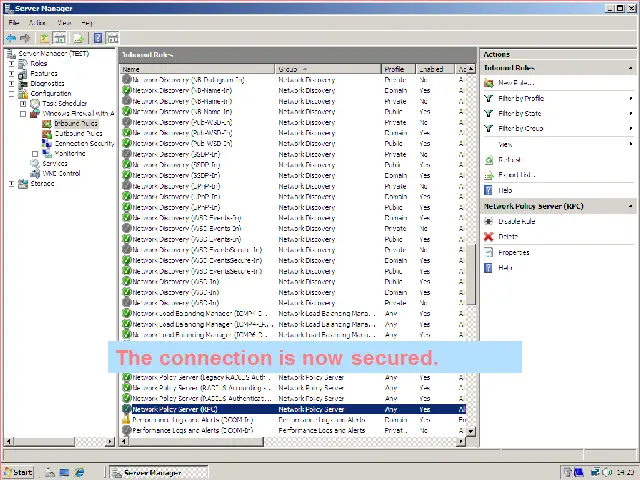Screen dimensions: 640x480
Task: Sort rules by the Group column header
Action: click(x=329, y=69)
